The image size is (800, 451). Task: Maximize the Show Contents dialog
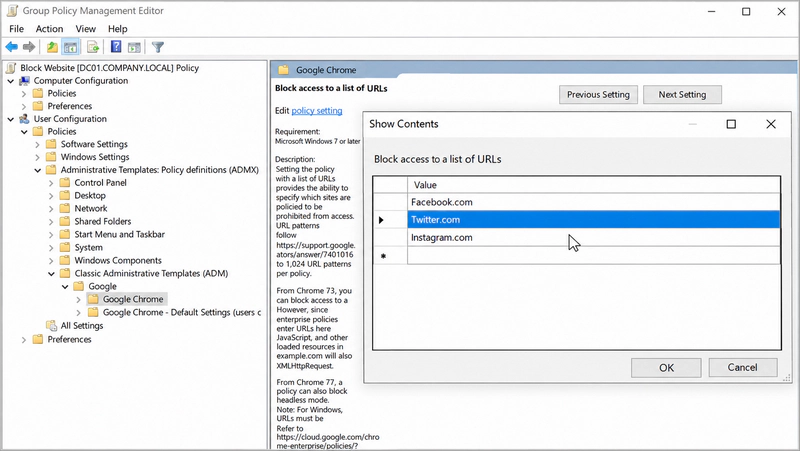[x=731, y=124]
